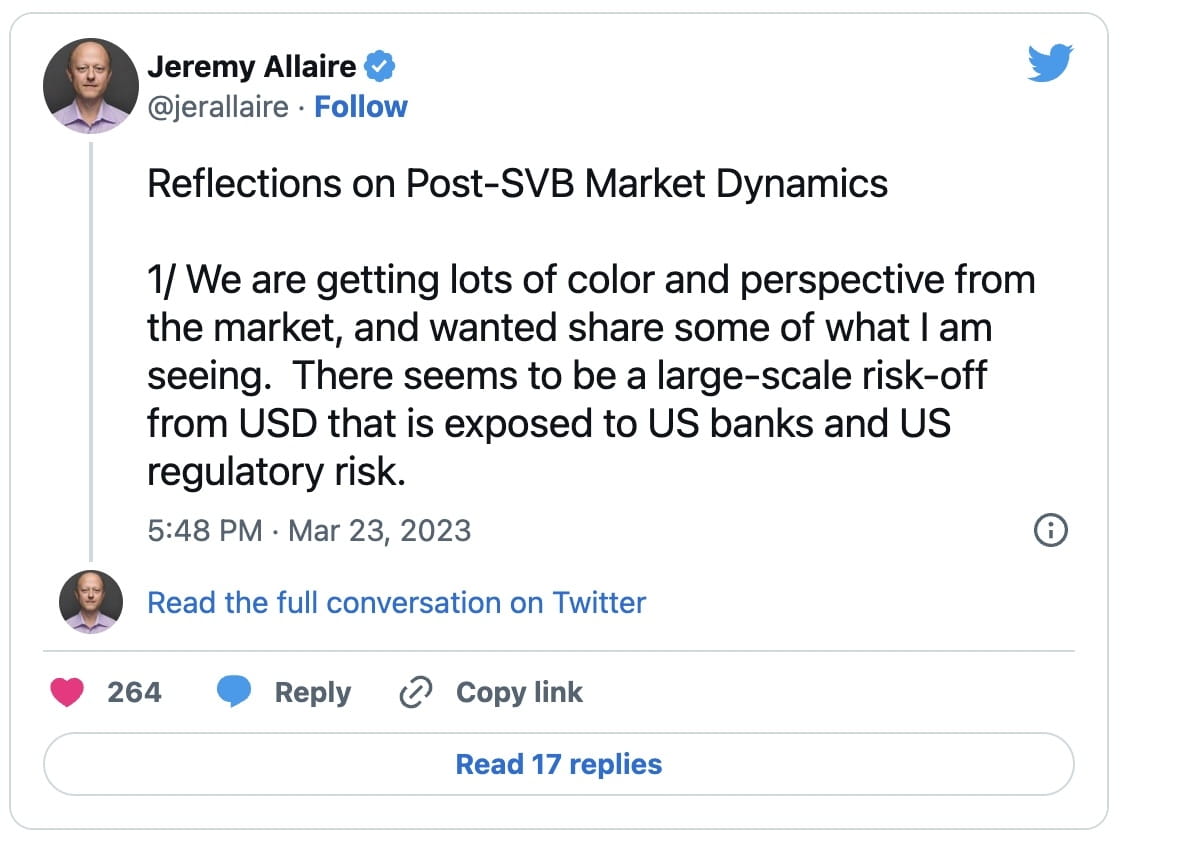This screenshot has height=850, width=1180.
Task: Open the Jeremy Allaire display name
Action: 251,67
